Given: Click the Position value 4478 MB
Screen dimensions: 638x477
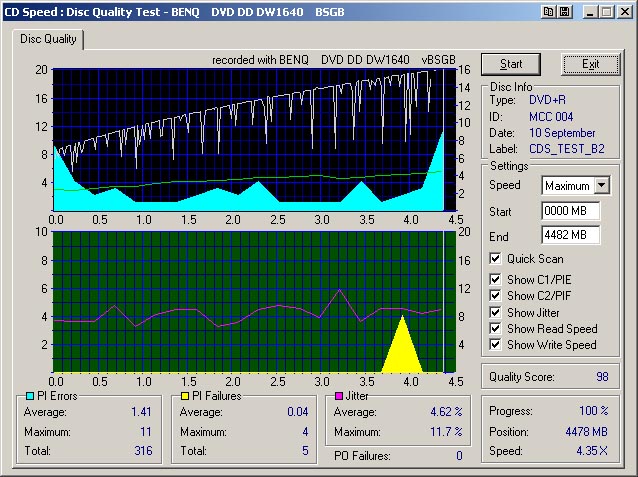Looking at the screenshot, I should tap(586, 432).
